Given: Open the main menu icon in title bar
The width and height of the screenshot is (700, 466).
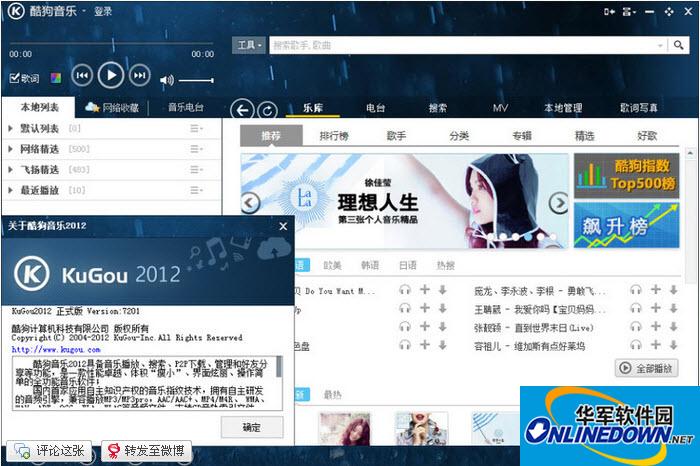Looking at the screenshot, I should coord(629,12).
